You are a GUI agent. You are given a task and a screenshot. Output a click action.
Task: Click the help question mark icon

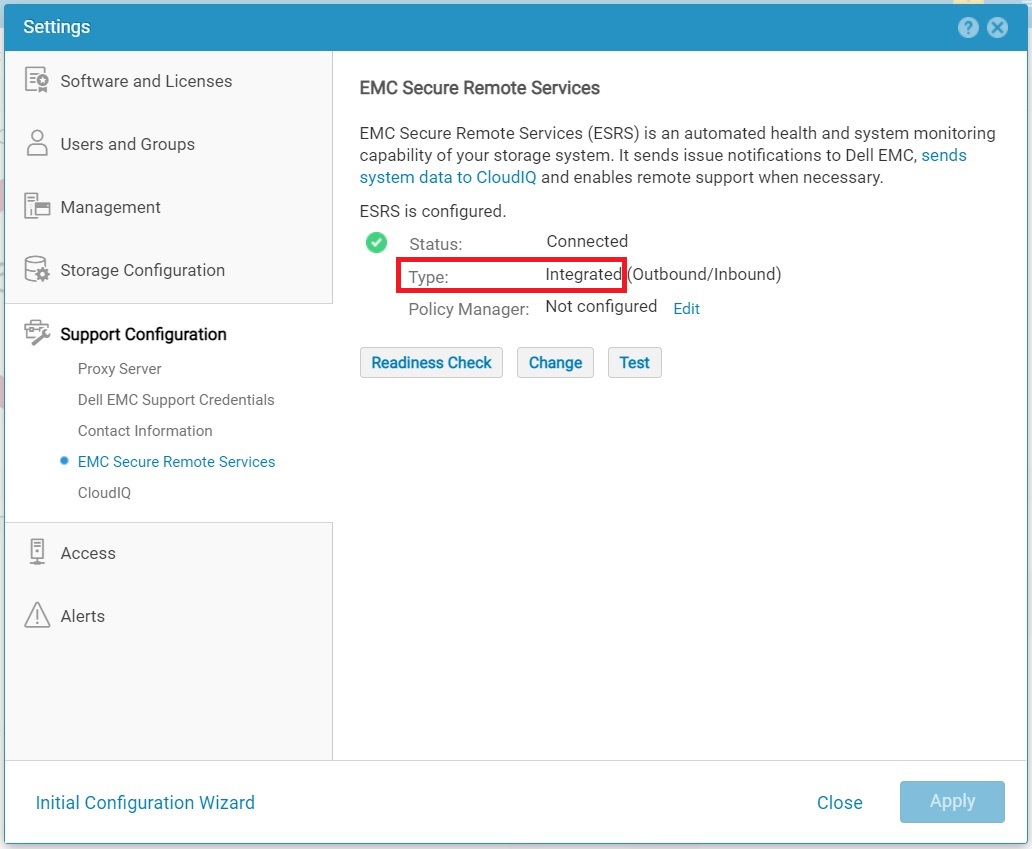pos(967,27)
